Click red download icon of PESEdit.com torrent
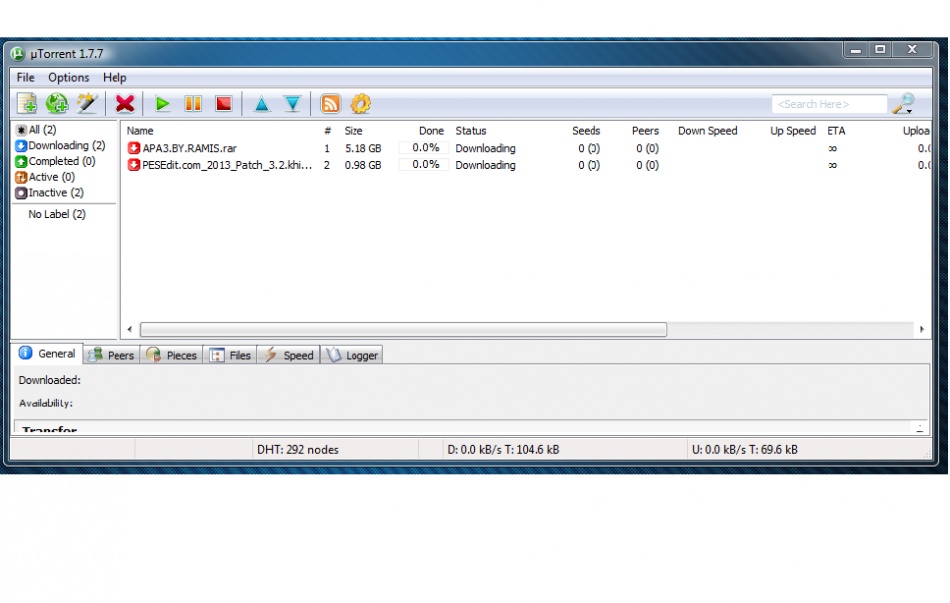The height and width of the screenshot is (603, 950). 133,165
